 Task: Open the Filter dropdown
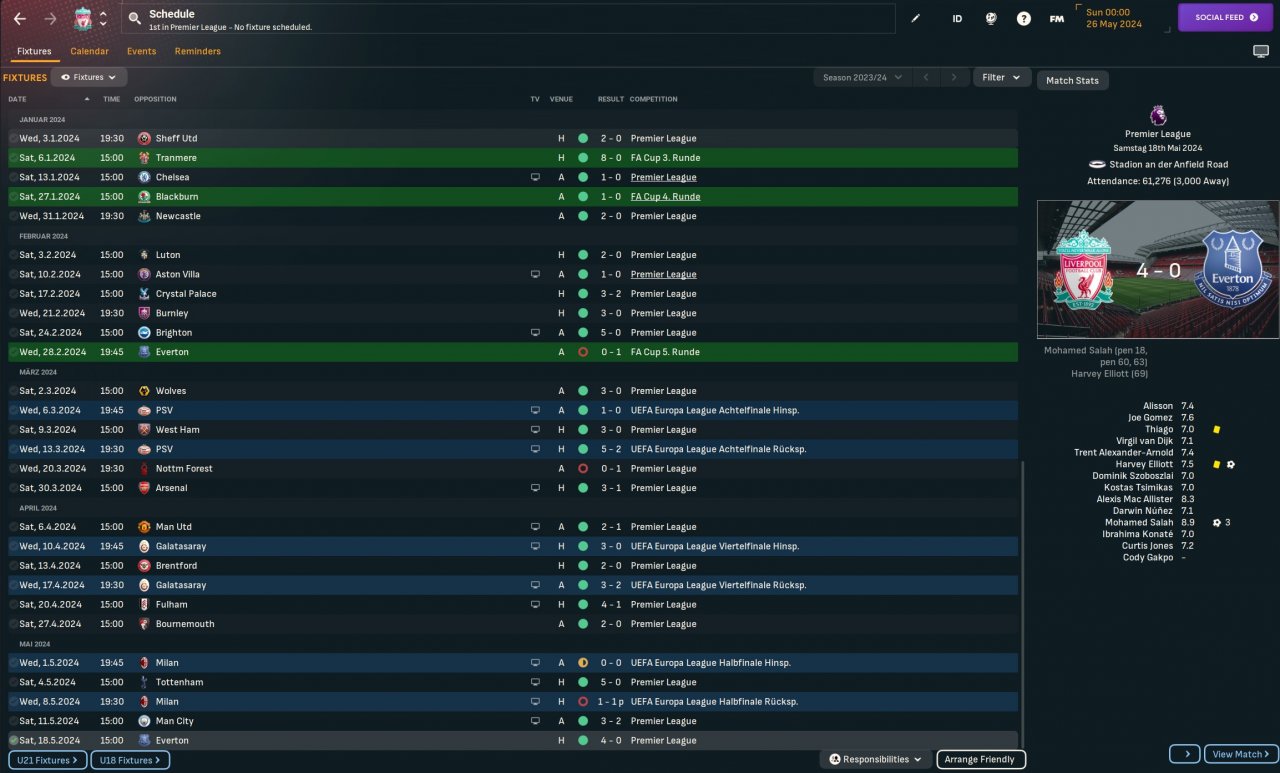pyautogui.click(x=1002, y=77)
